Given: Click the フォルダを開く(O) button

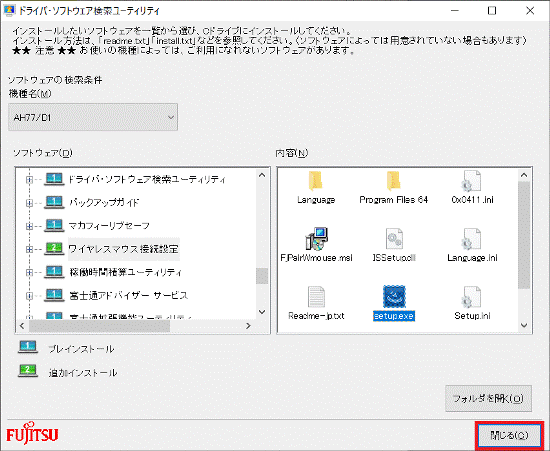Looking at the screenshot, I should 488,398.
